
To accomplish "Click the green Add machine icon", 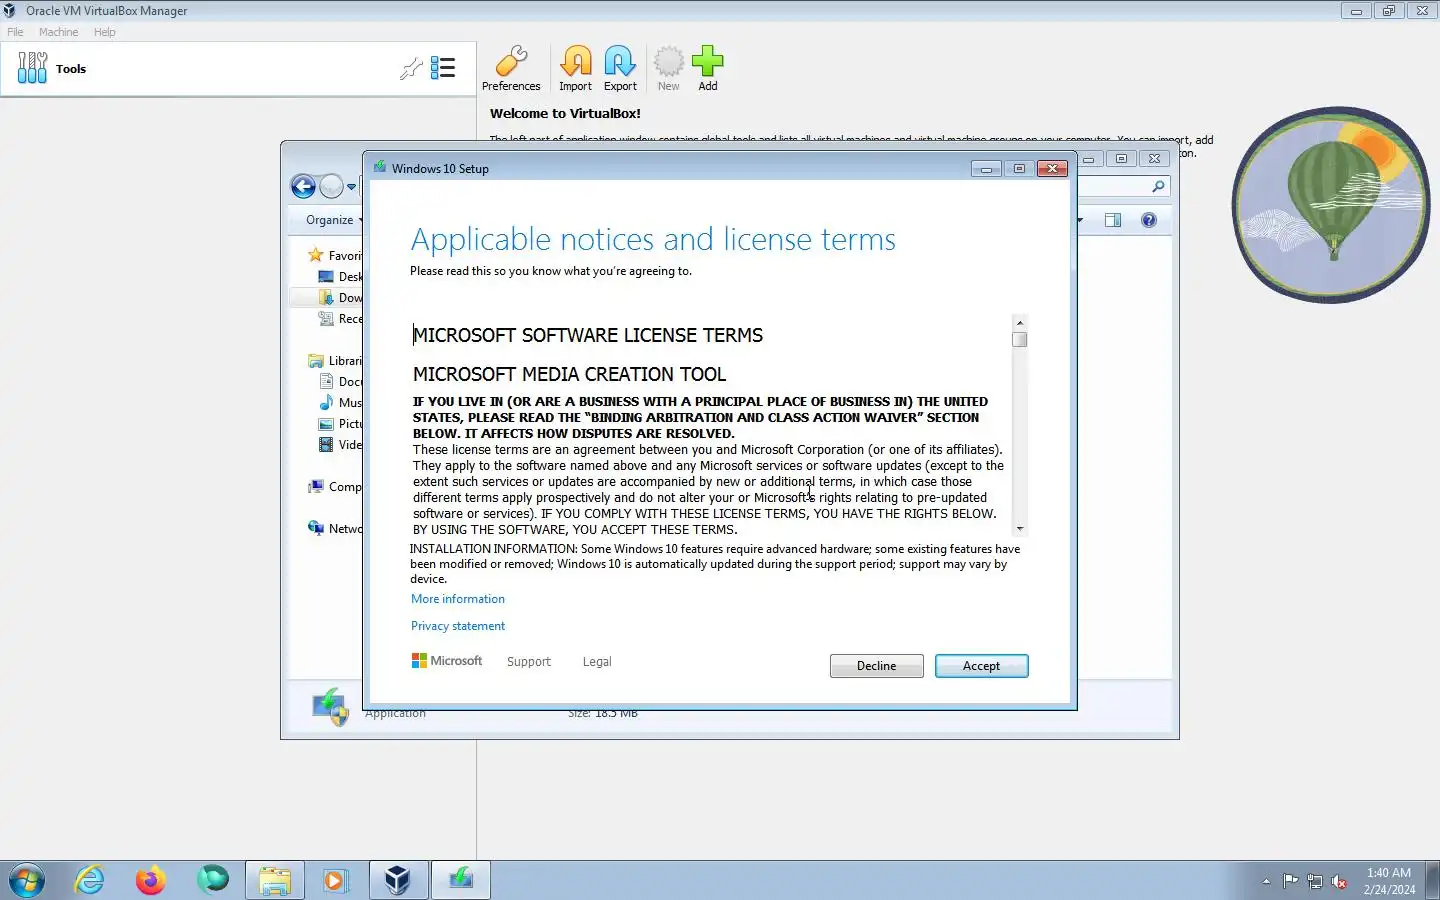I will (x=707, y=68).
